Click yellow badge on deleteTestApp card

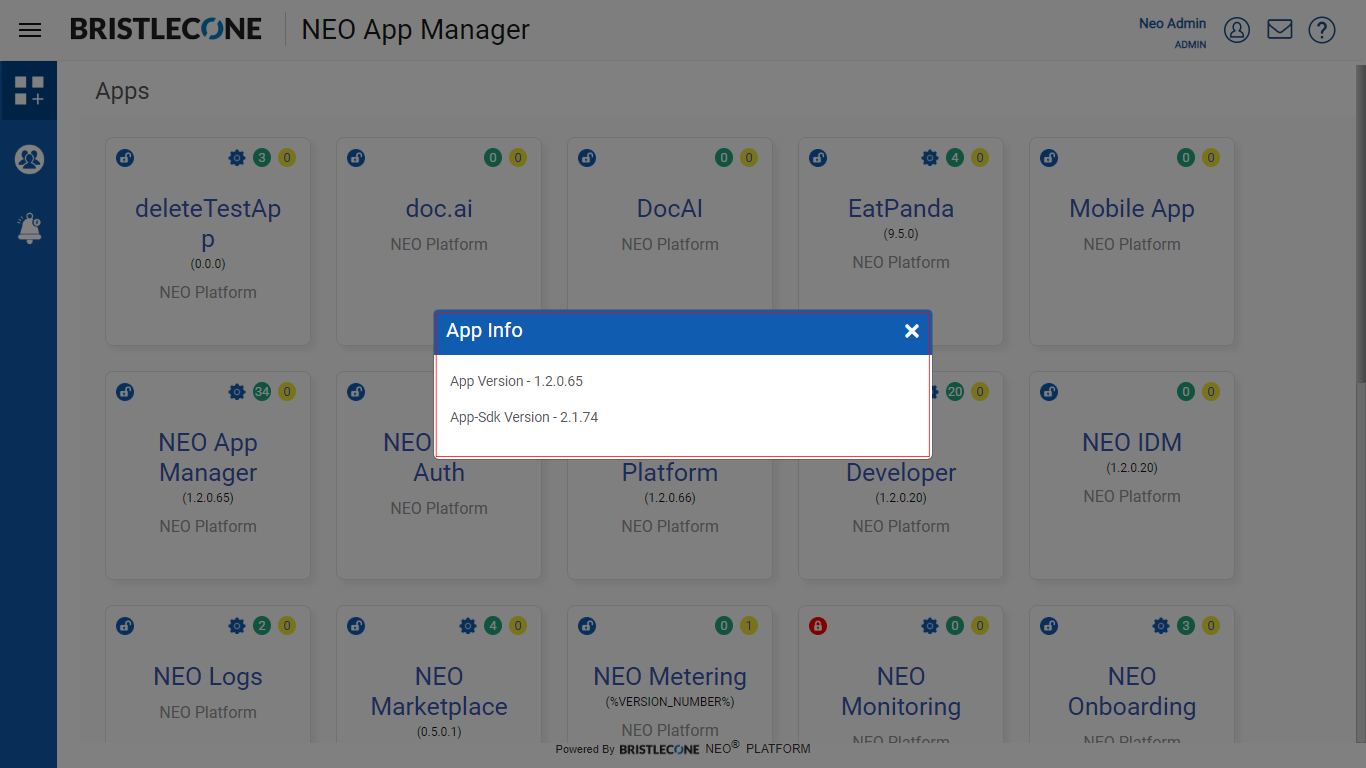pyautogui.click(x=287, y=157)
